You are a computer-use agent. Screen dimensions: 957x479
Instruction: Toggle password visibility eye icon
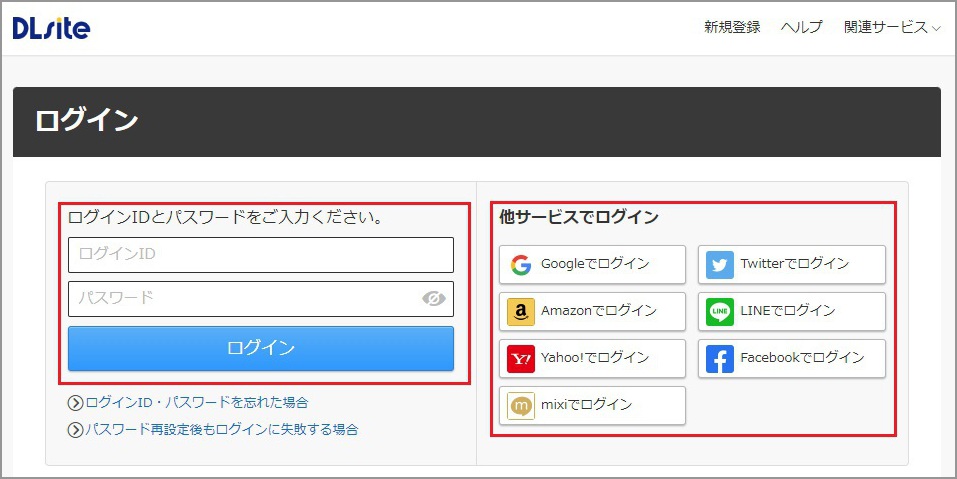(x=434, y=298)
